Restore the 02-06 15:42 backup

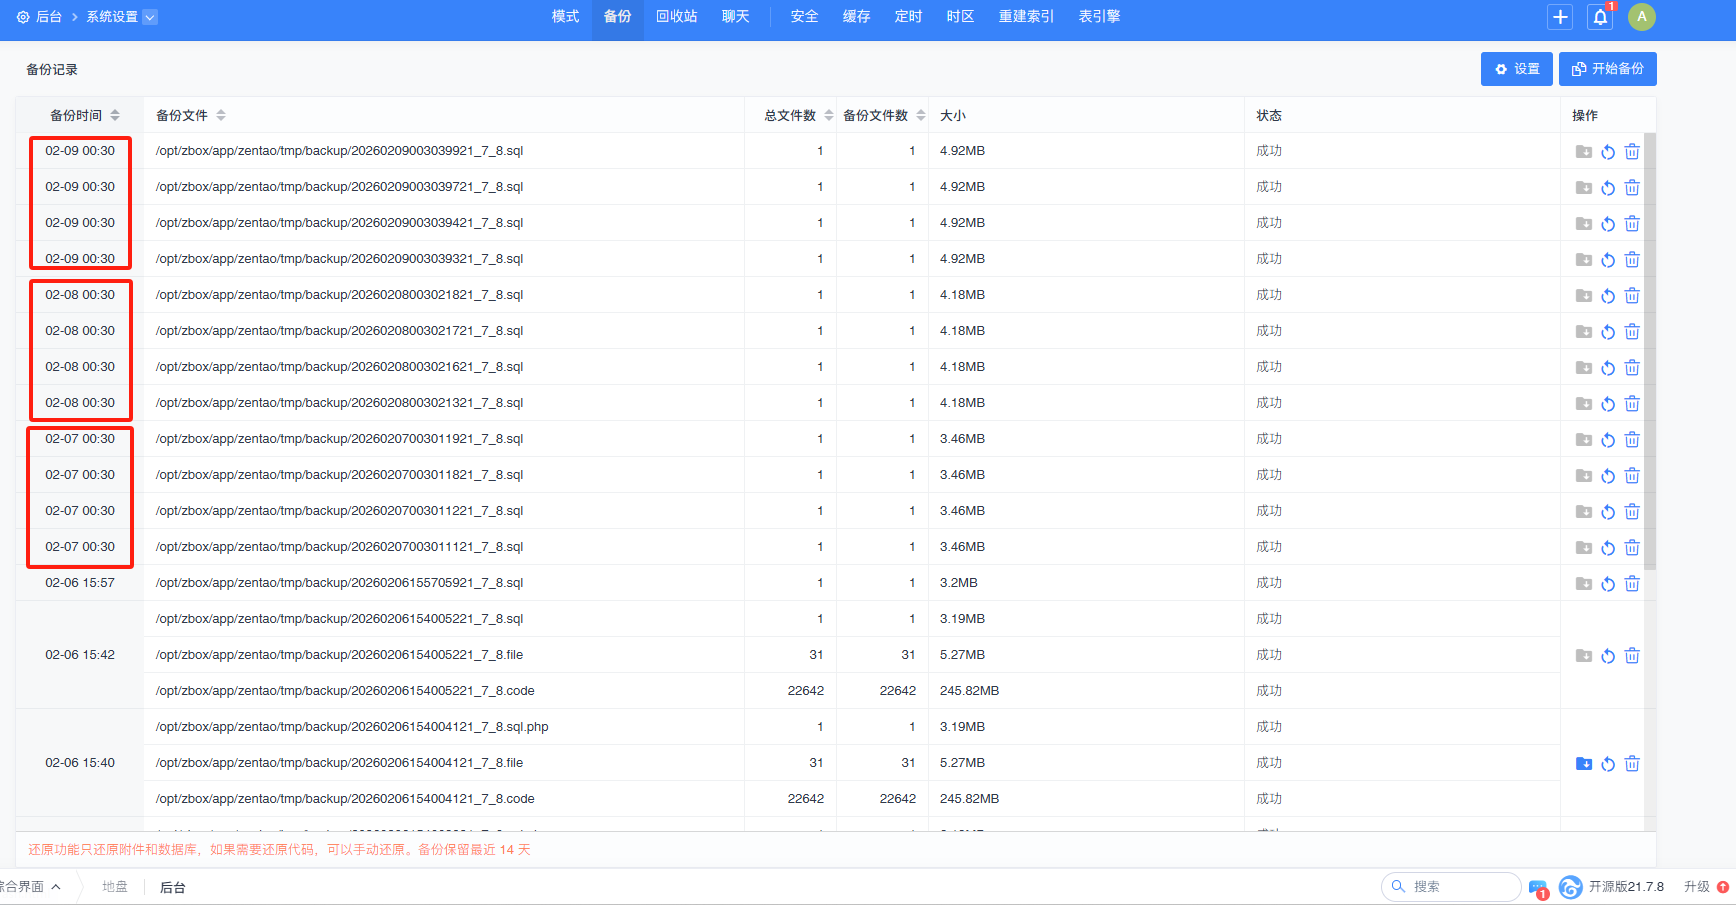tap(1608, 656)
